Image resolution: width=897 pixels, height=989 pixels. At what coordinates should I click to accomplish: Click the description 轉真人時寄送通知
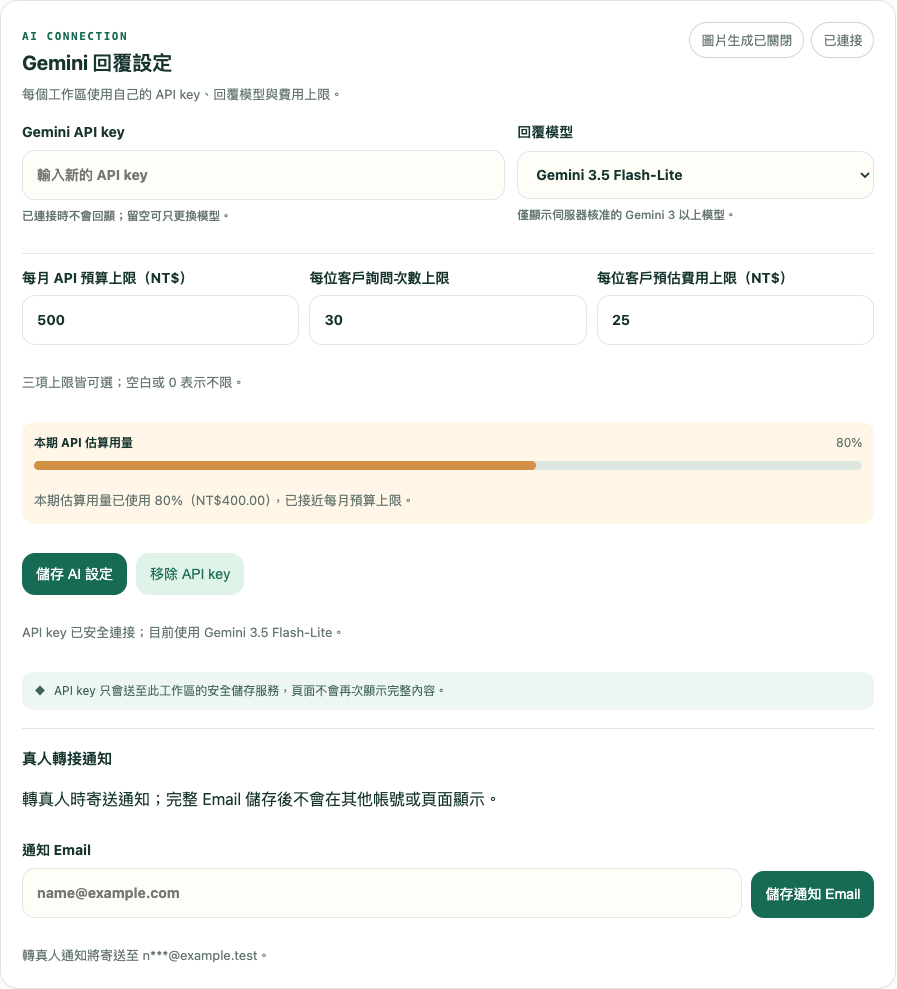click(259, 799)
